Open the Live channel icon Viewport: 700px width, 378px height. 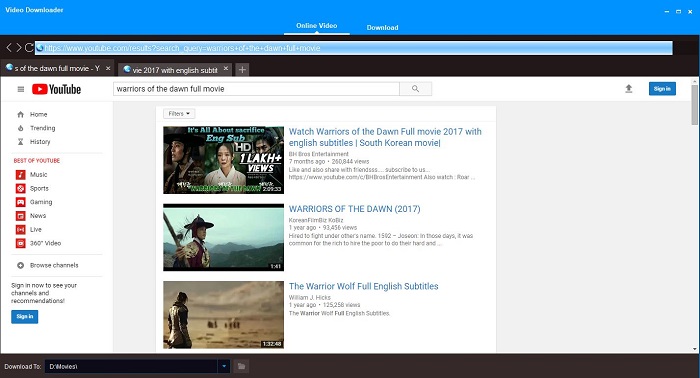[21, 229]
